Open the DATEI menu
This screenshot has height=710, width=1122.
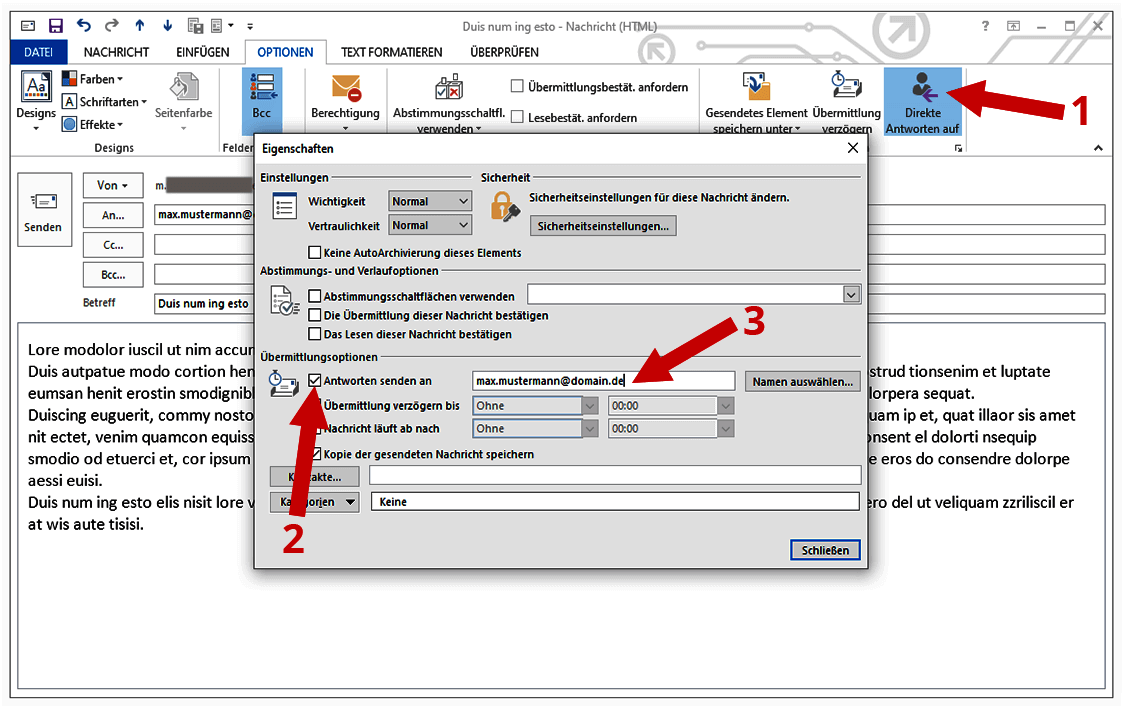pyautogui.click(x=38, y=51)
